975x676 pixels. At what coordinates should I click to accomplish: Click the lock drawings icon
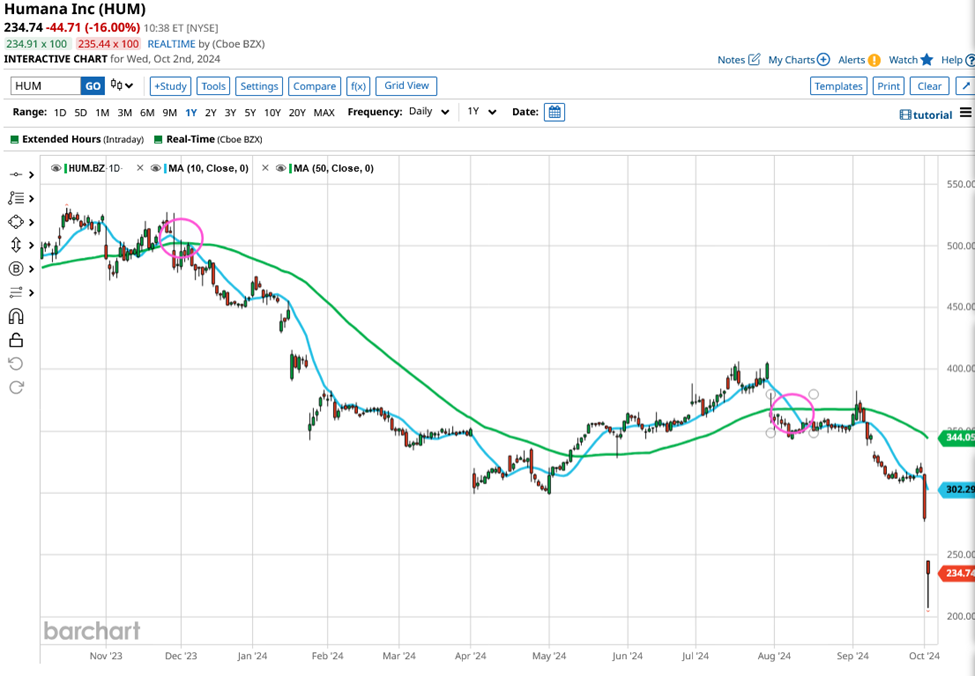(16, 341)
